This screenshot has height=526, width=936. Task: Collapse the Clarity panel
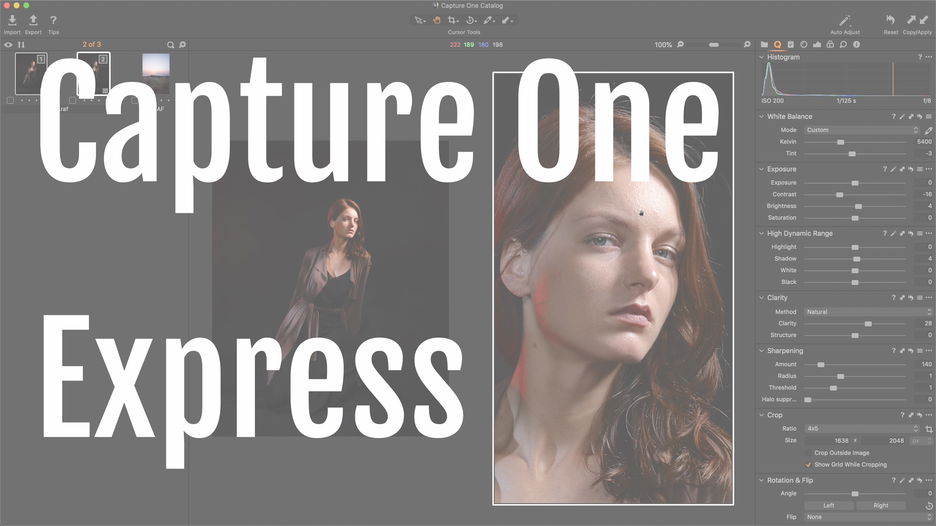(x=761, y=297)
